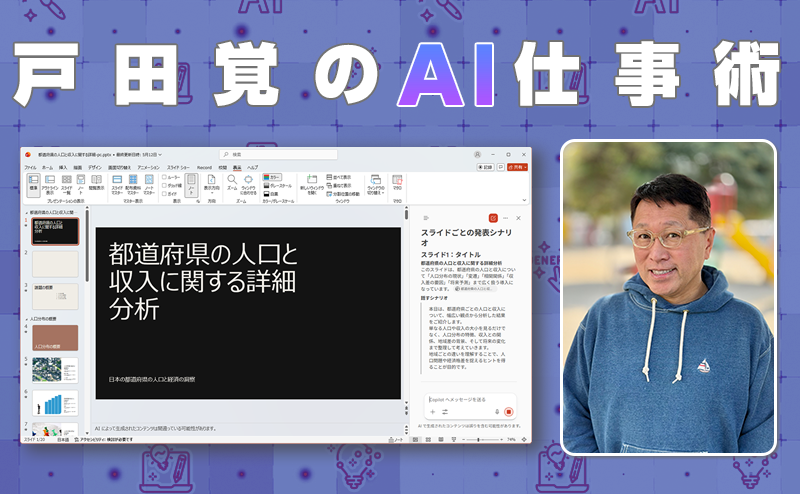Click the plus icon in Copilot input box

point(433,412)
